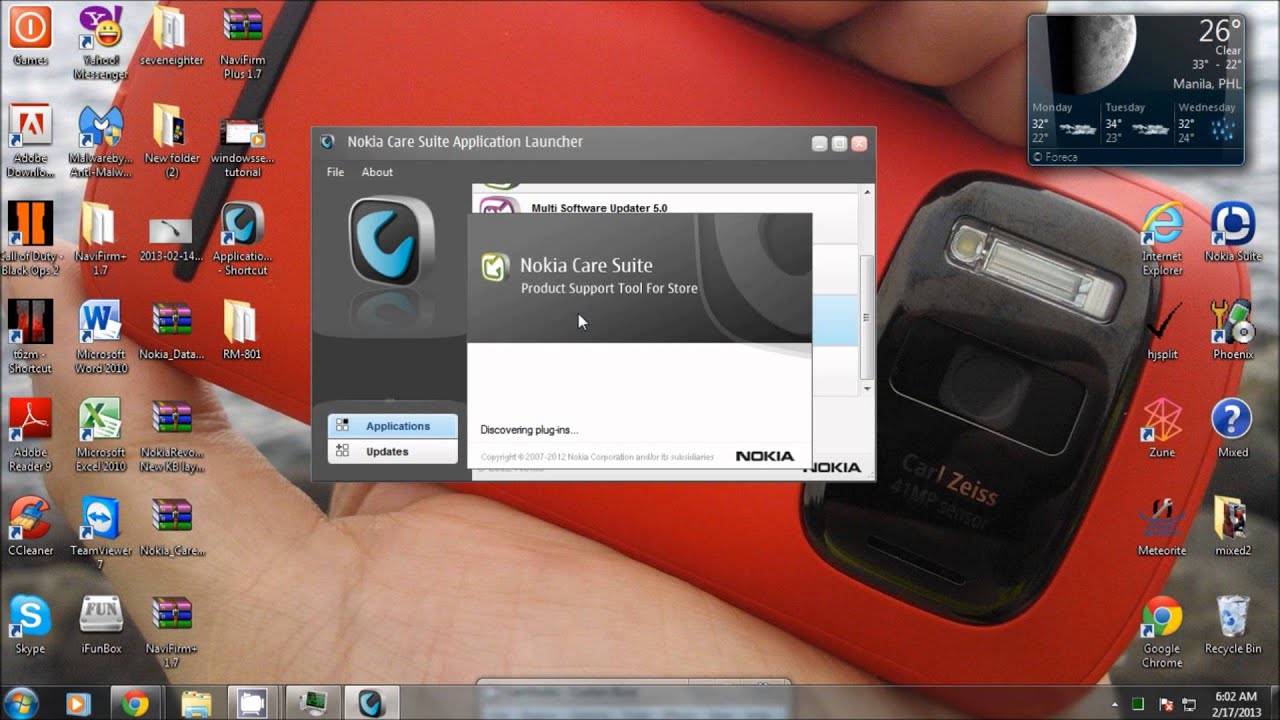Viewport: 1280px width, 720px height.
Task: Launch Phoenix from the desktop
Action: tap(1233, 331)
